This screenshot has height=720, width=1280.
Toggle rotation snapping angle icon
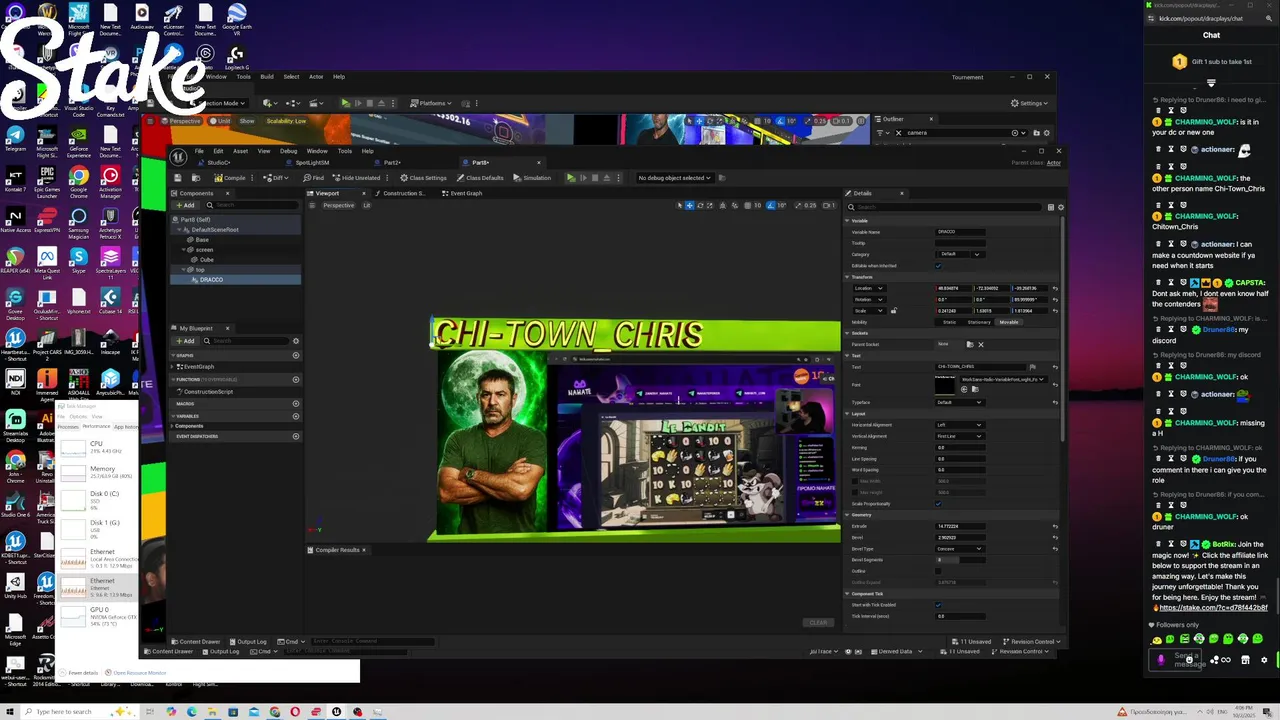(x=770, y=205)
